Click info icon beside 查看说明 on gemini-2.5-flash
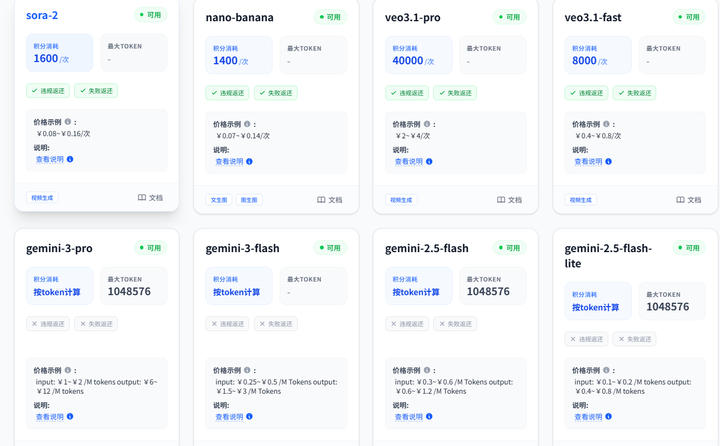The height and width of the screenshot is (446, 720). (x=429, y=417)
